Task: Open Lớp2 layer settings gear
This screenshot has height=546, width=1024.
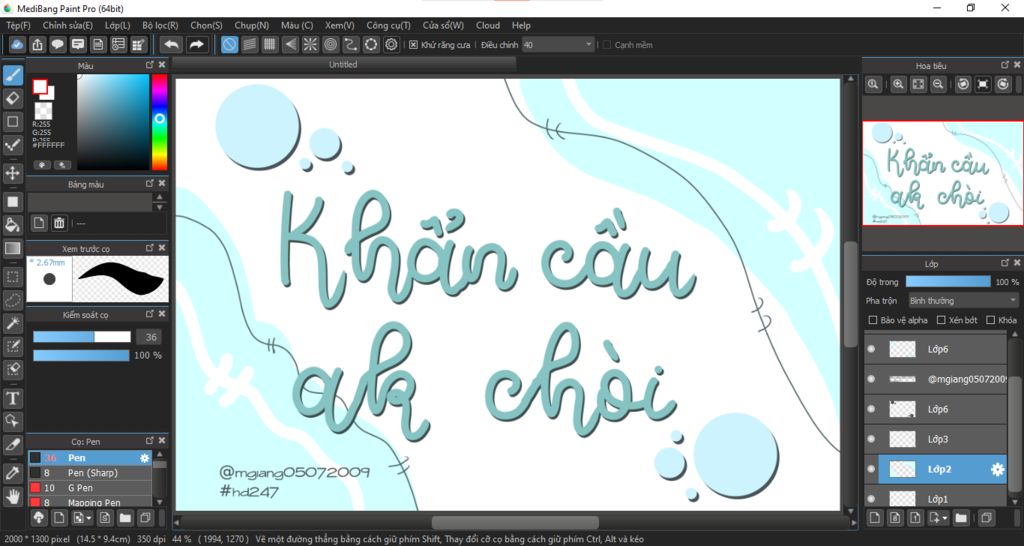Action: (x=997, y=469)
